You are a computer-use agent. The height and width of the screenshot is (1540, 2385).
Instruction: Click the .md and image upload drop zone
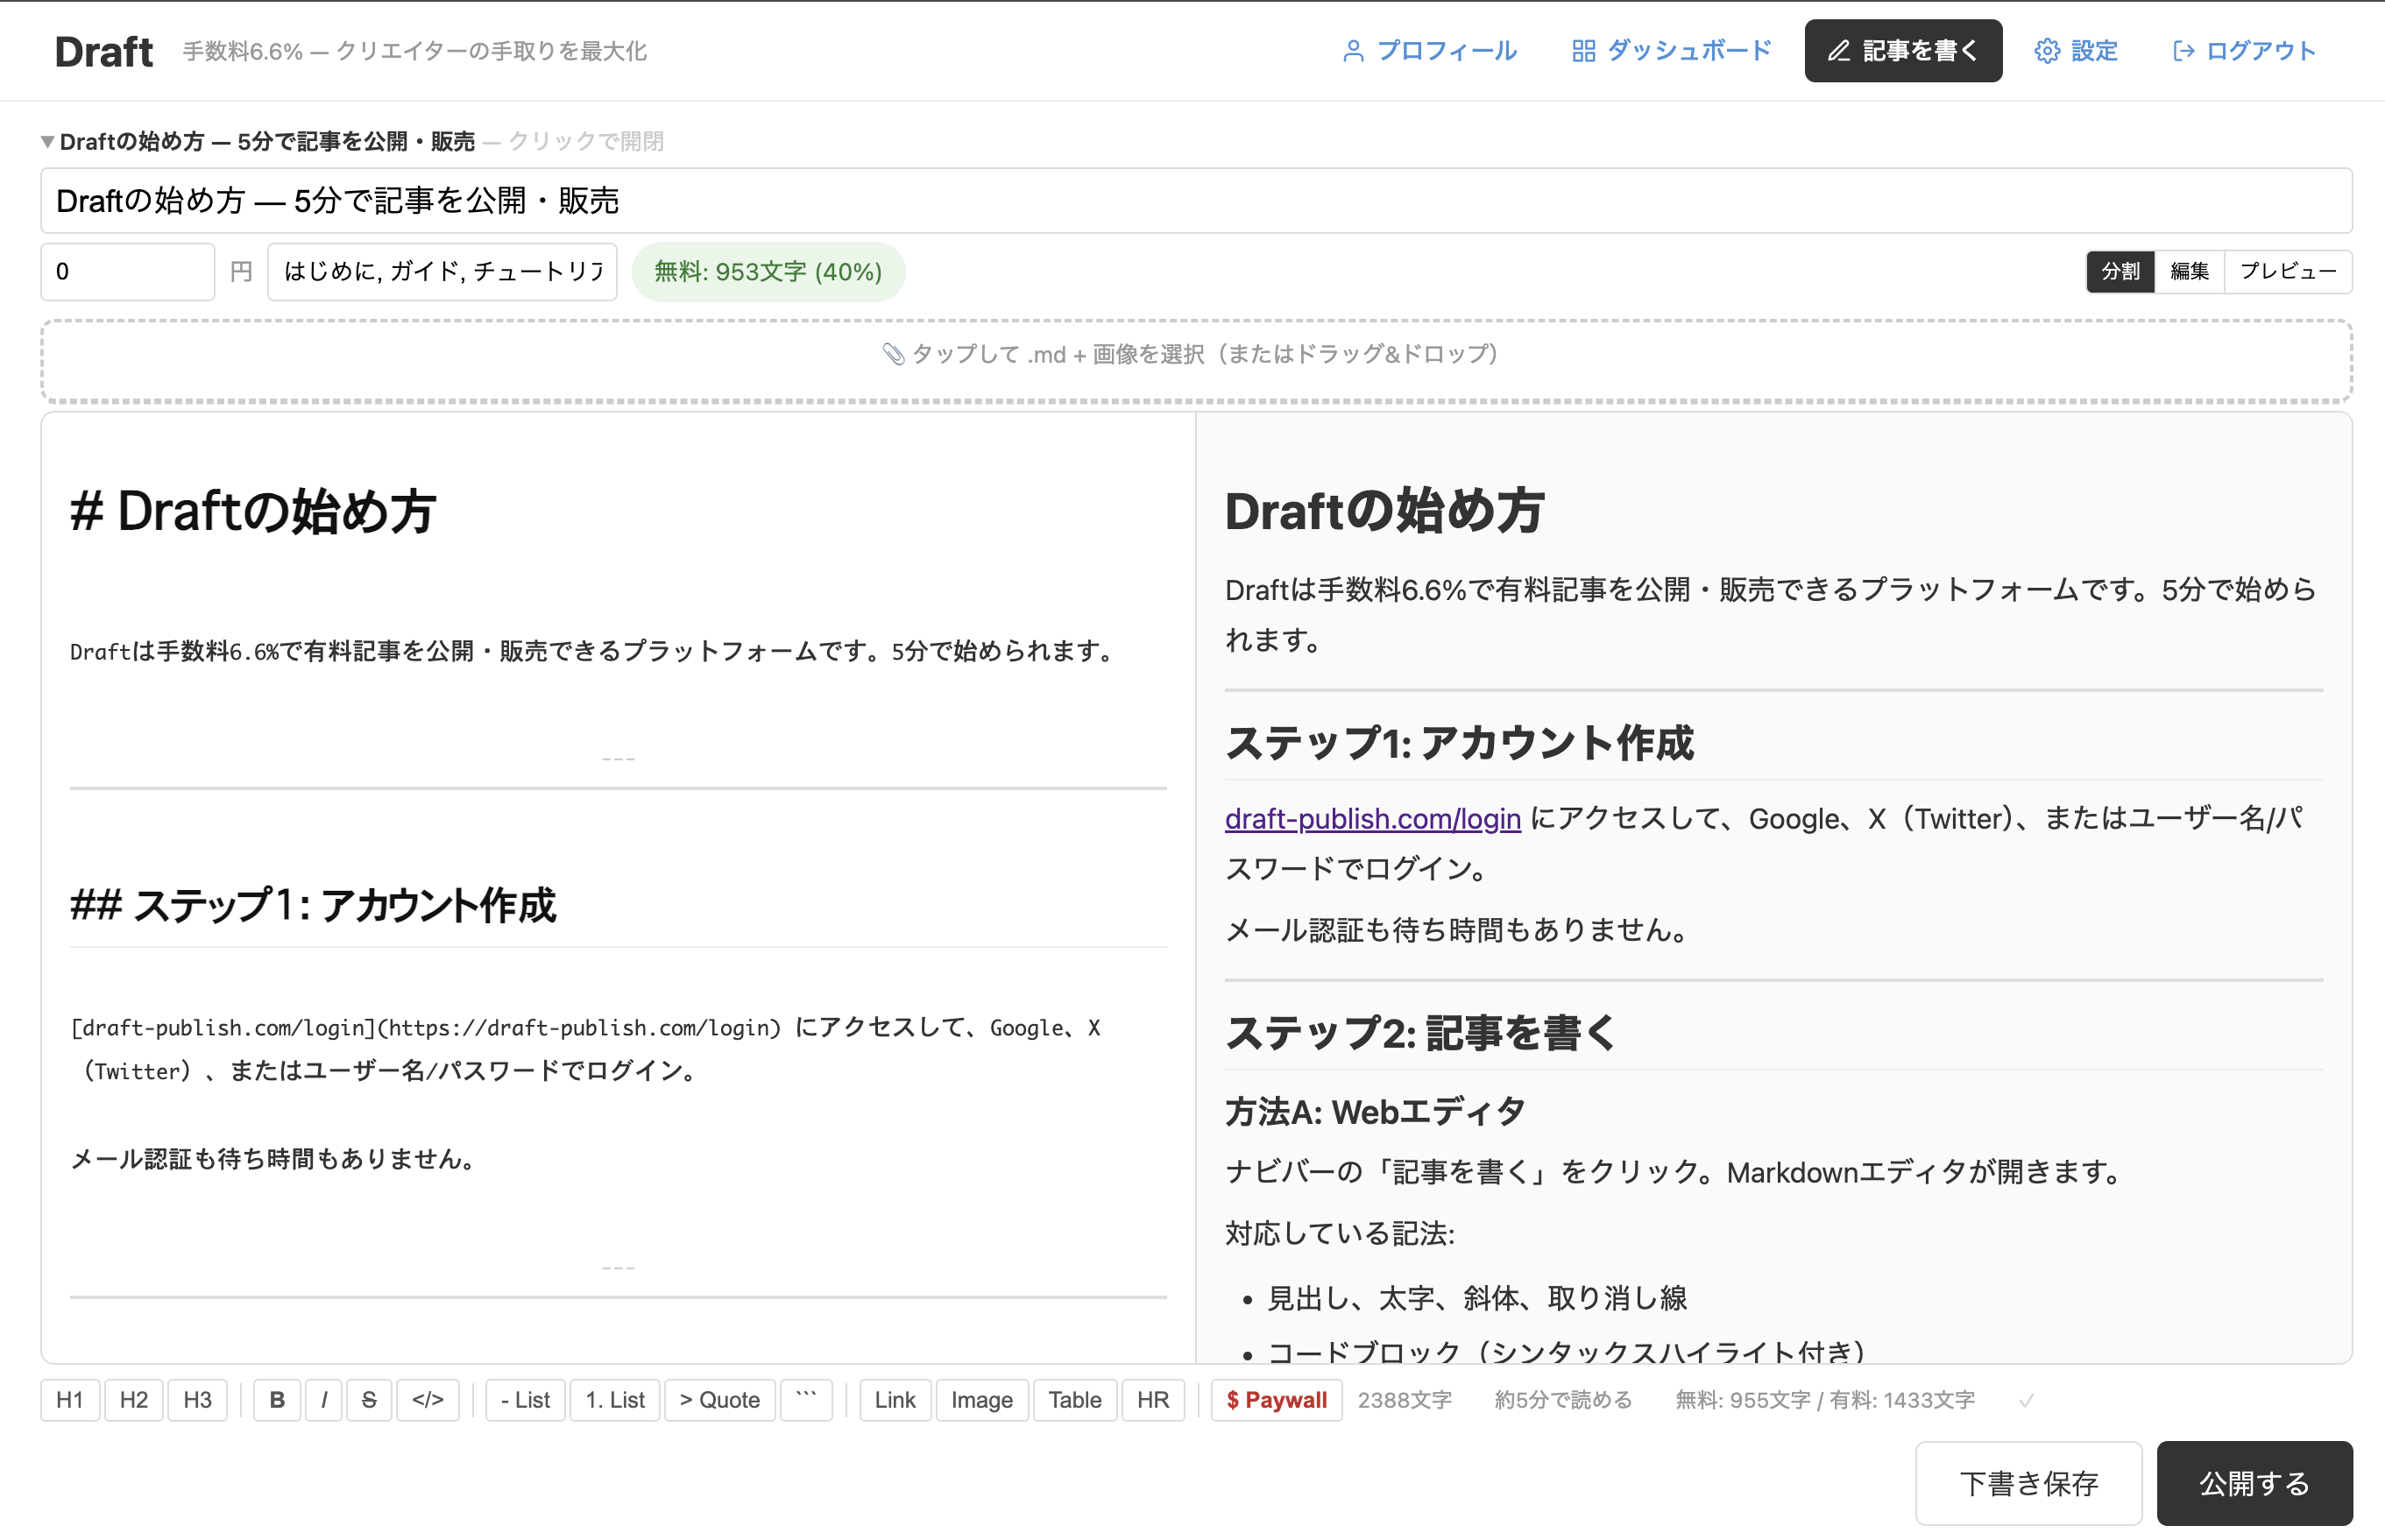coord(1196,361)
